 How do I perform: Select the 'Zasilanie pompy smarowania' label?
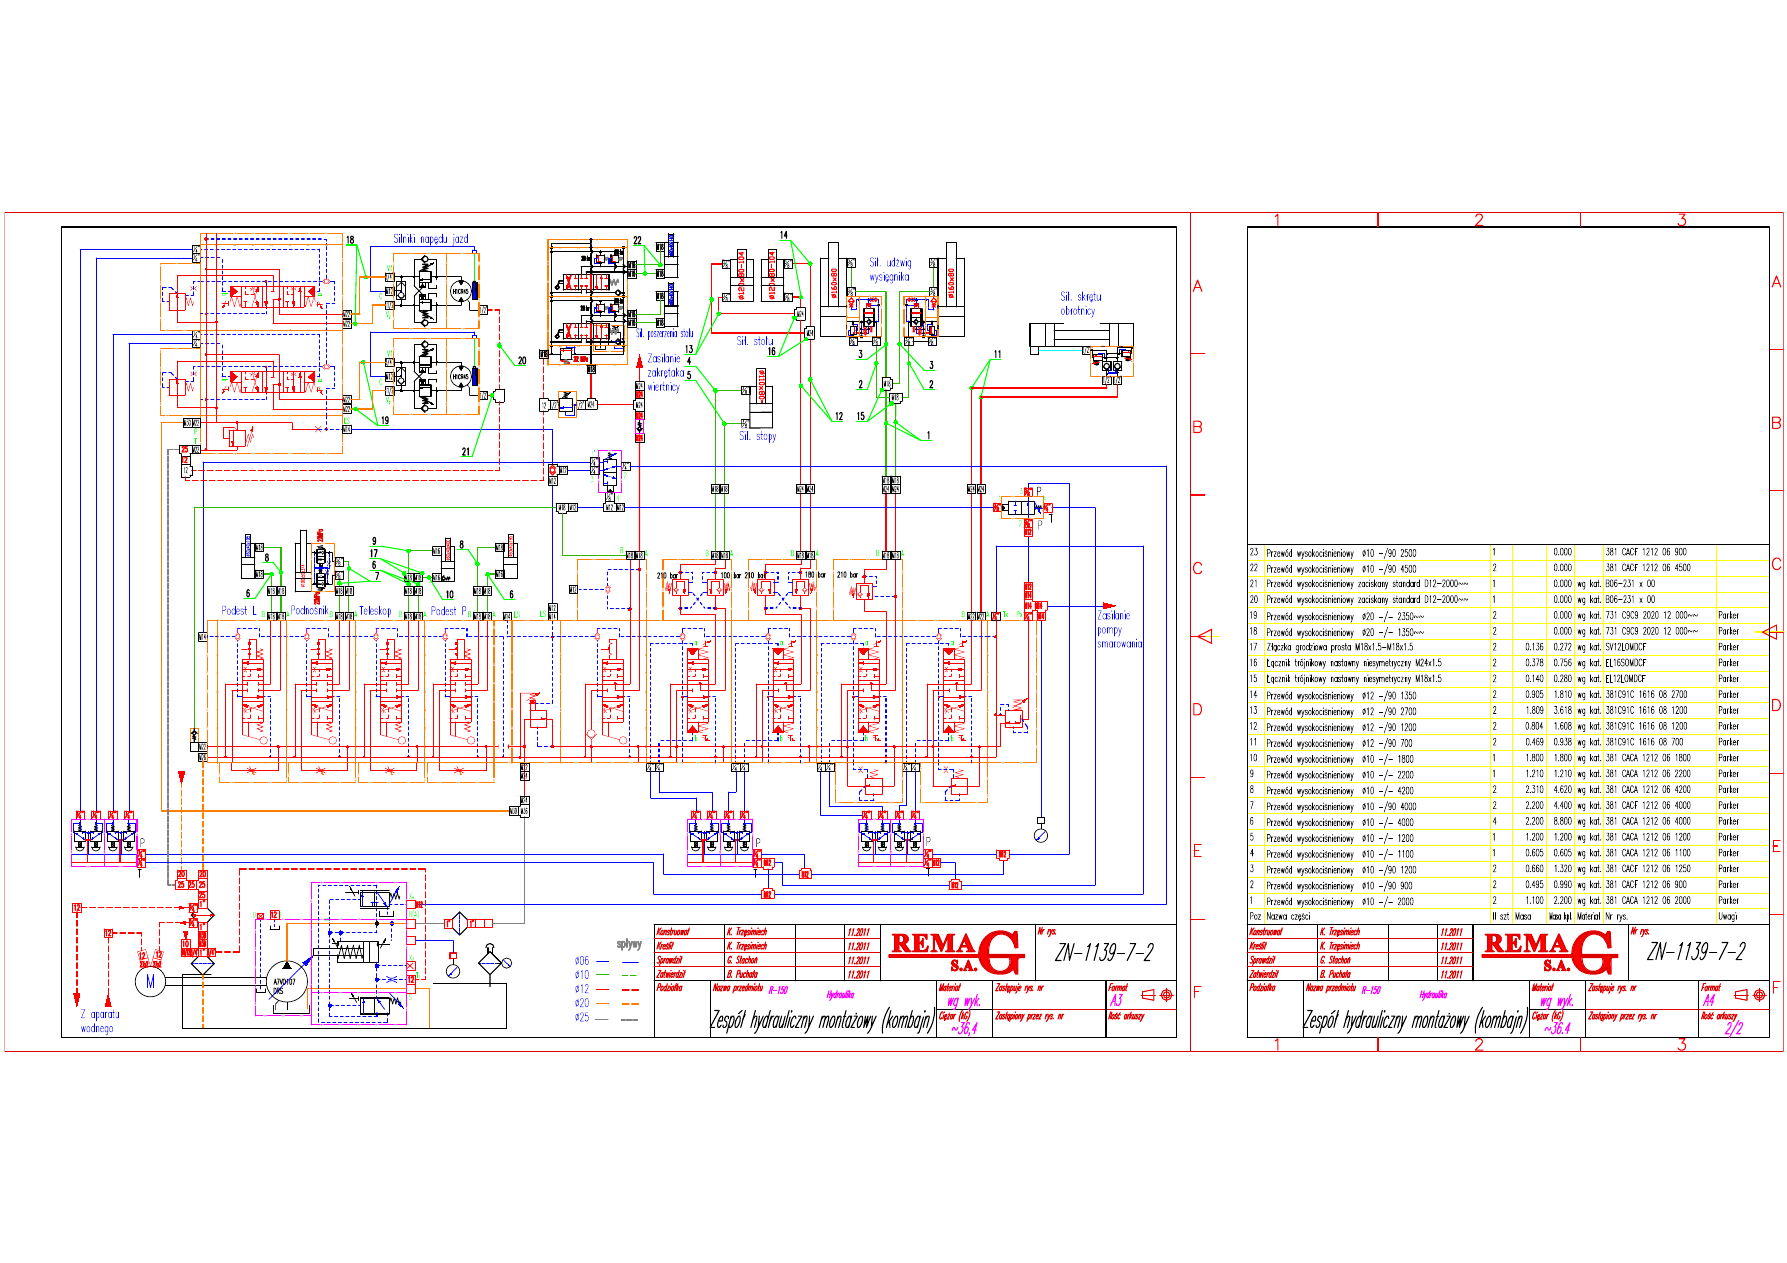[x=1119, y=629]
